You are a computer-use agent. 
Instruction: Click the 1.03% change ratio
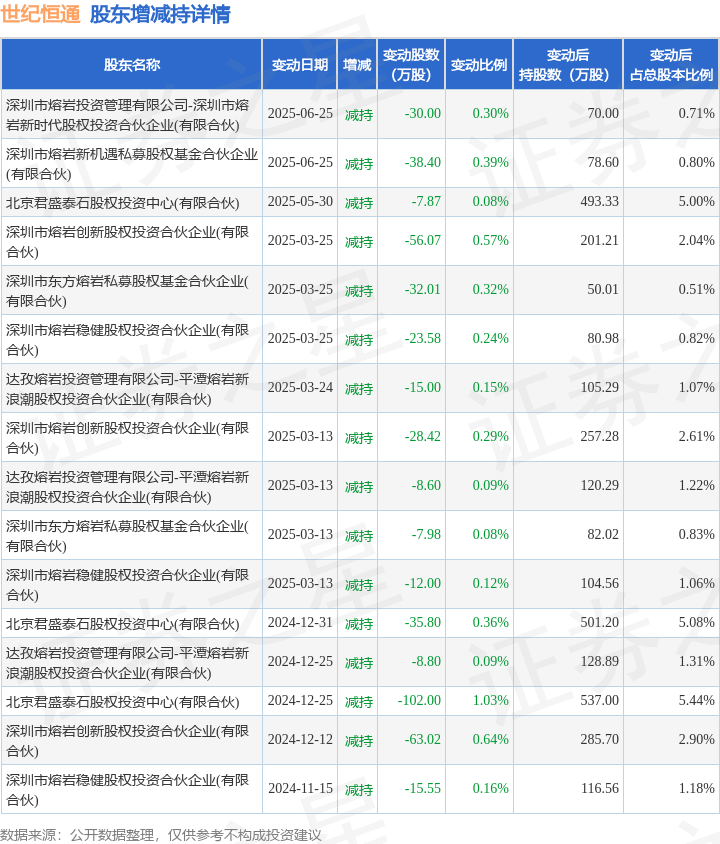pos(490,701)
